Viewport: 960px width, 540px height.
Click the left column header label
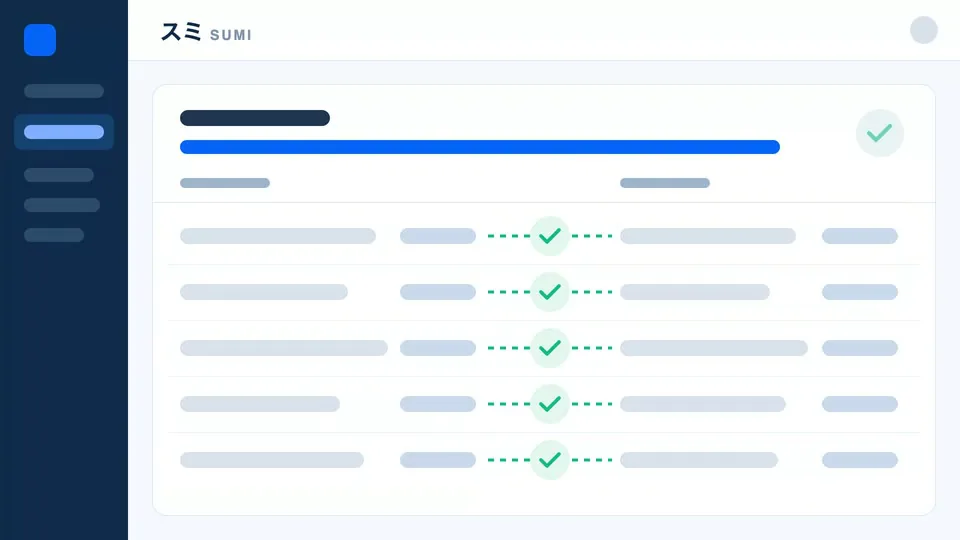tap(225, 183)
